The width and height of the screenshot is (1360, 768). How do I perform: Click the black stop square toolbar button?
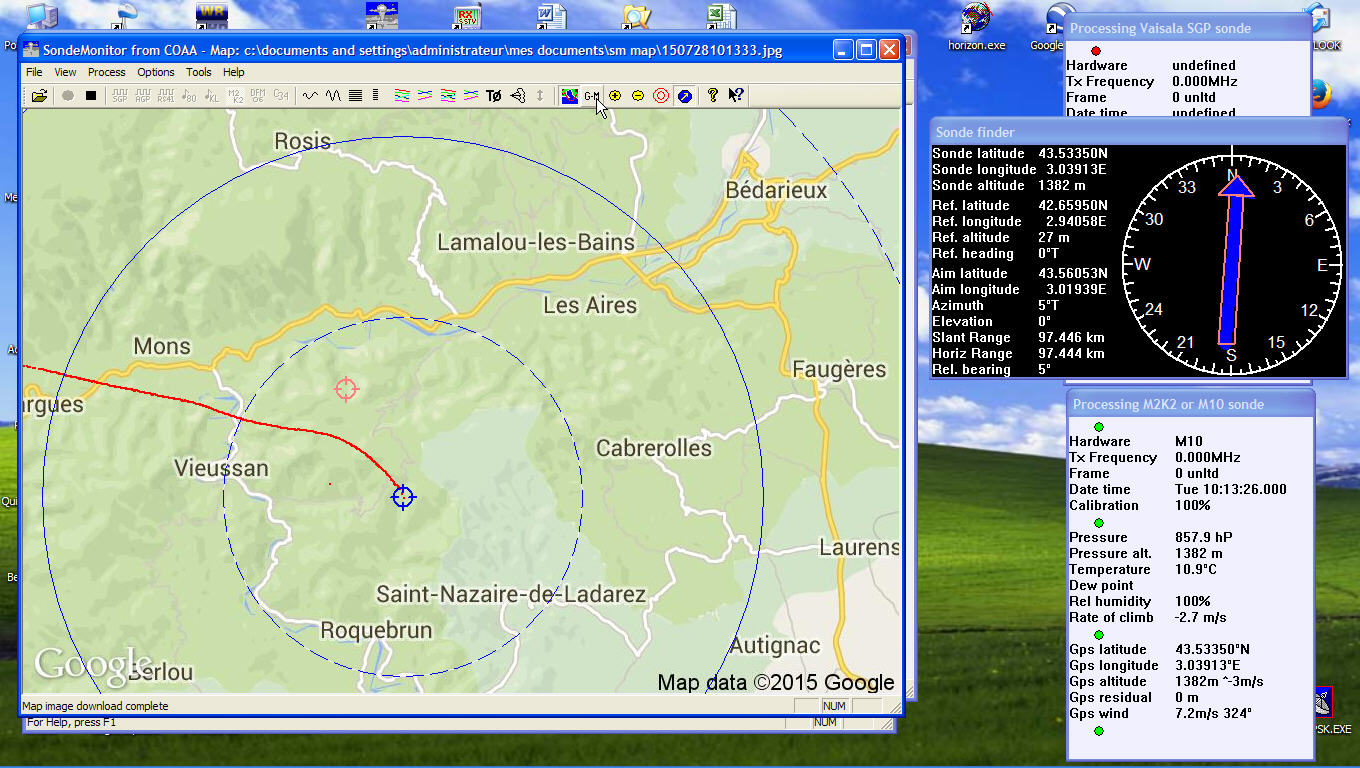pos(91,96)
